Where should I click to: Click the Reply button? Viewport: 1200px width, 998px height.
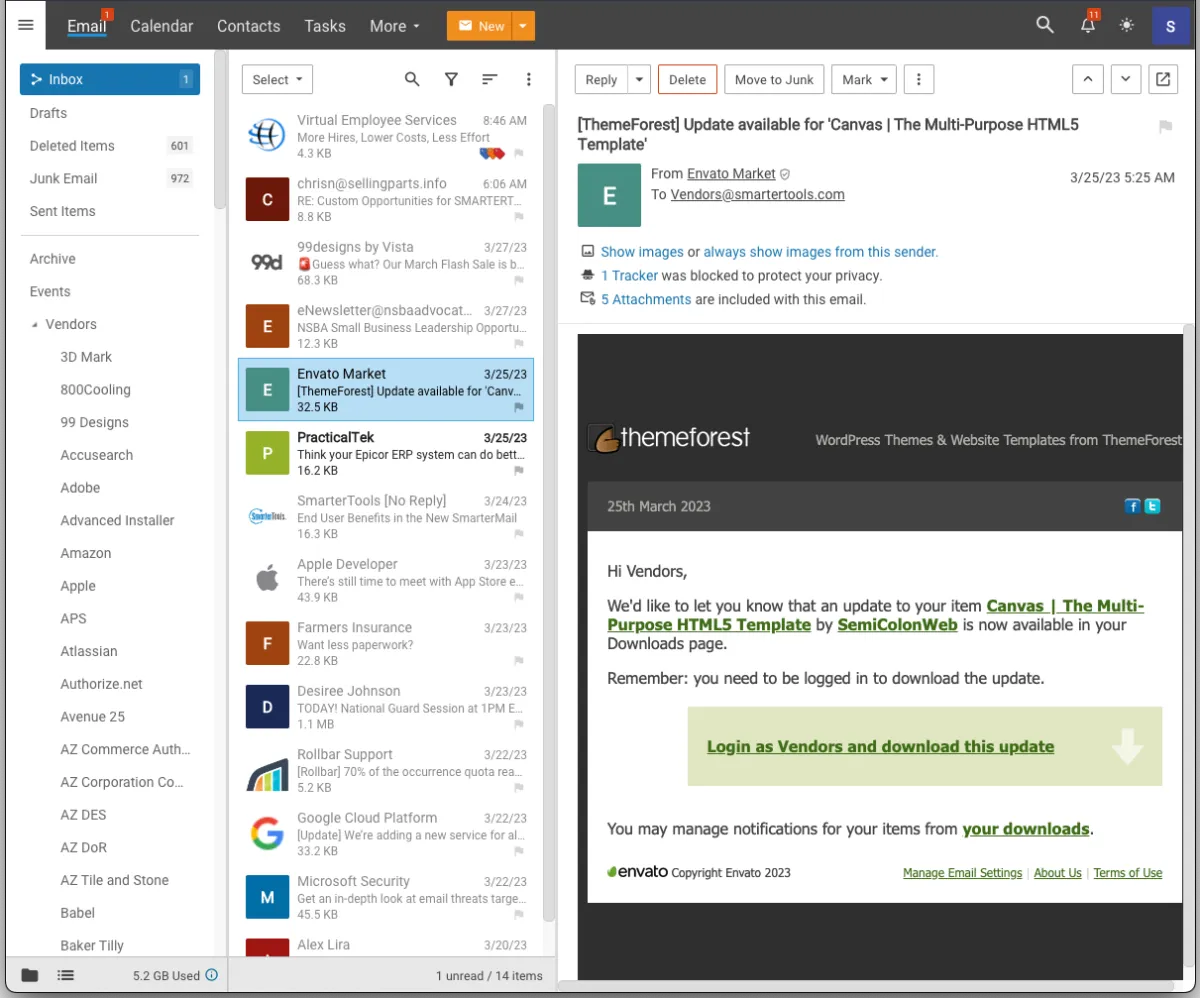[601, 80]
